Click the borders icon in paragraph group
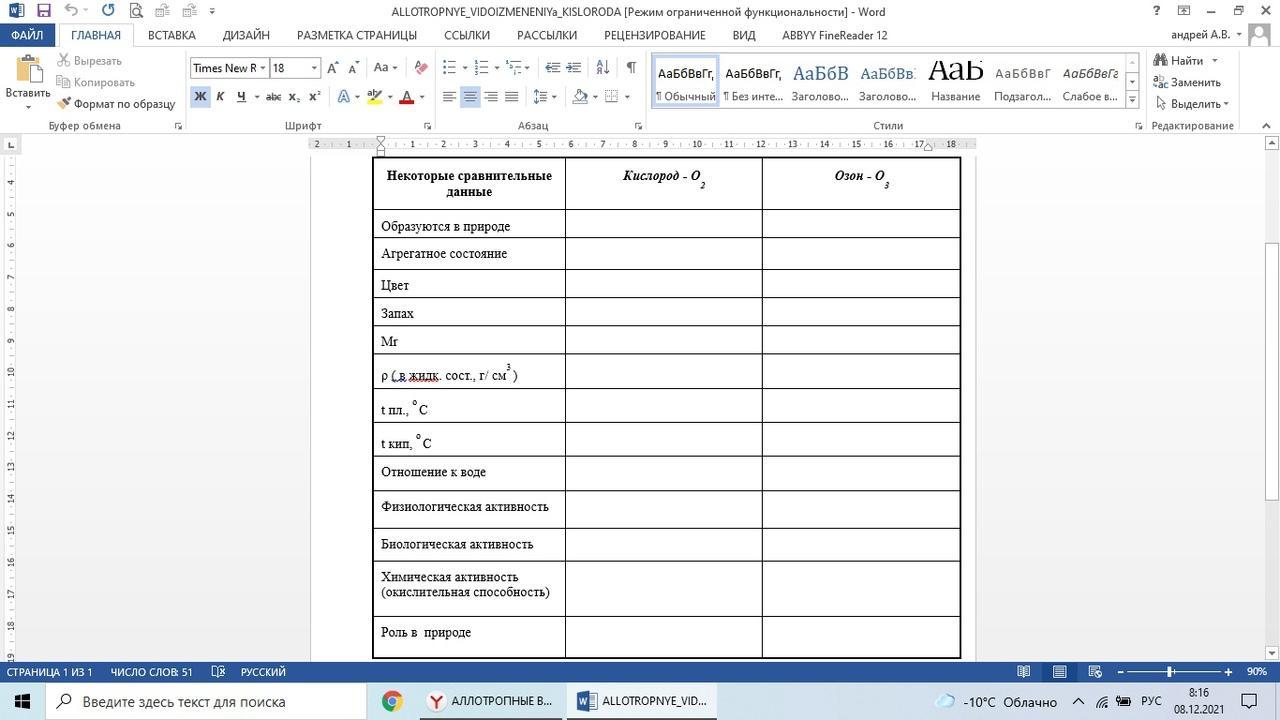Screen dimensions: 1280x720 point(611,97)
